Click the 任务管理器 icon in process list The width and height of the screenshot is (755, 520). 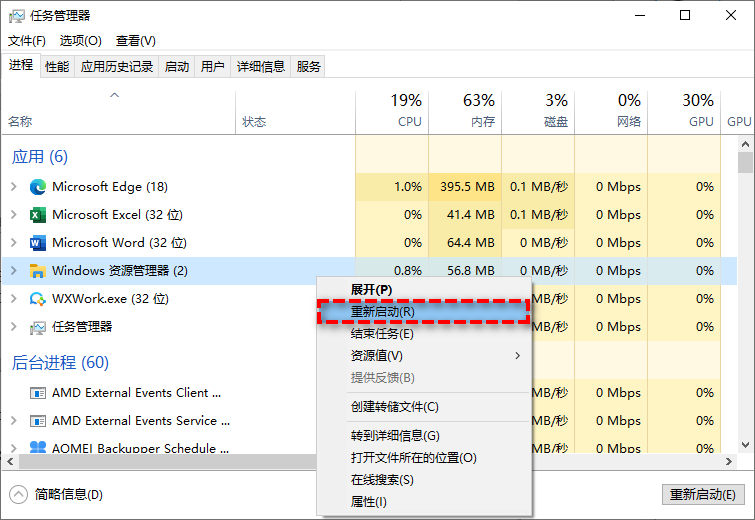[38, 327]
